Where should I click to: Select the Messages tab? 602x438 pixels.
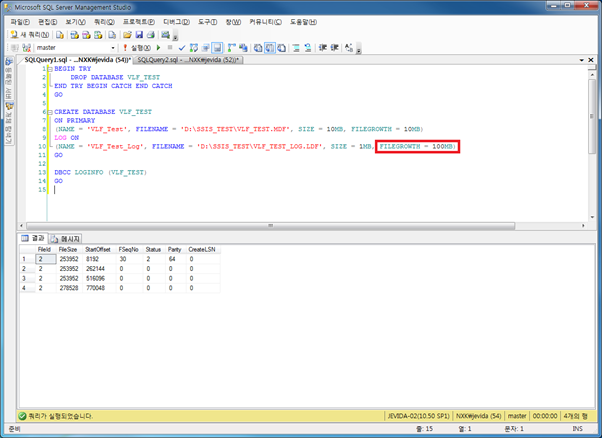pyautogui.click(x=65, y=239)
